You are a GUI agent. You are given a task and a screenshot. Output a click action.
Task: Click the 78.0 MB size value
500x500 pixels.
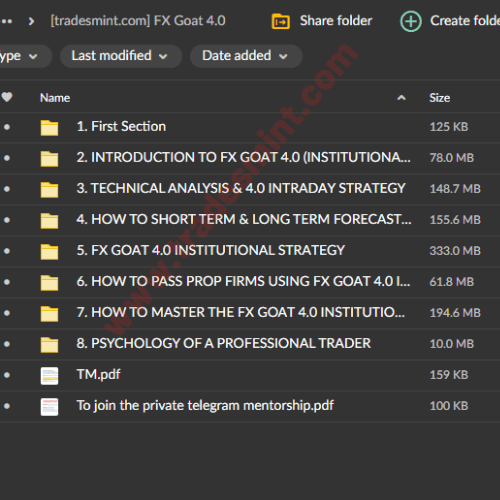coord(452,158)
